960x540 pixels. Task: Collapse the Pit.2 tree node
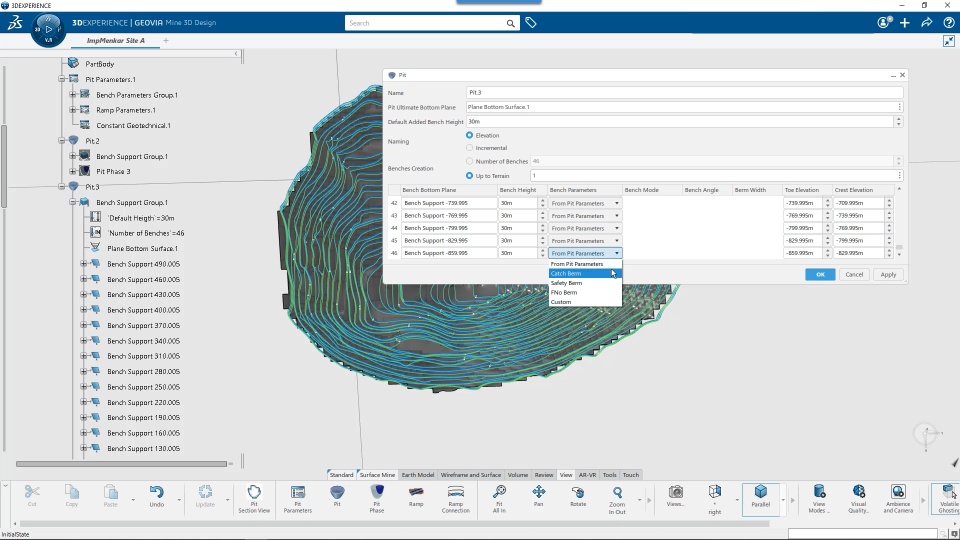point(62,141)
